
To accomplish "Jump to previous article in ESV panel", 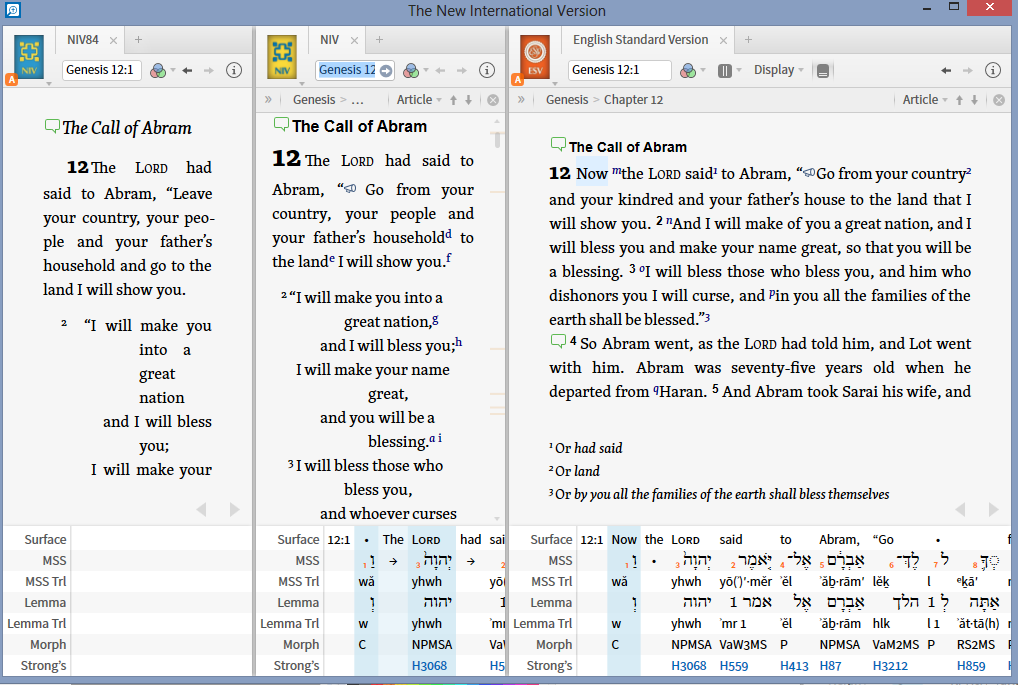I will [x=960, y=100].
